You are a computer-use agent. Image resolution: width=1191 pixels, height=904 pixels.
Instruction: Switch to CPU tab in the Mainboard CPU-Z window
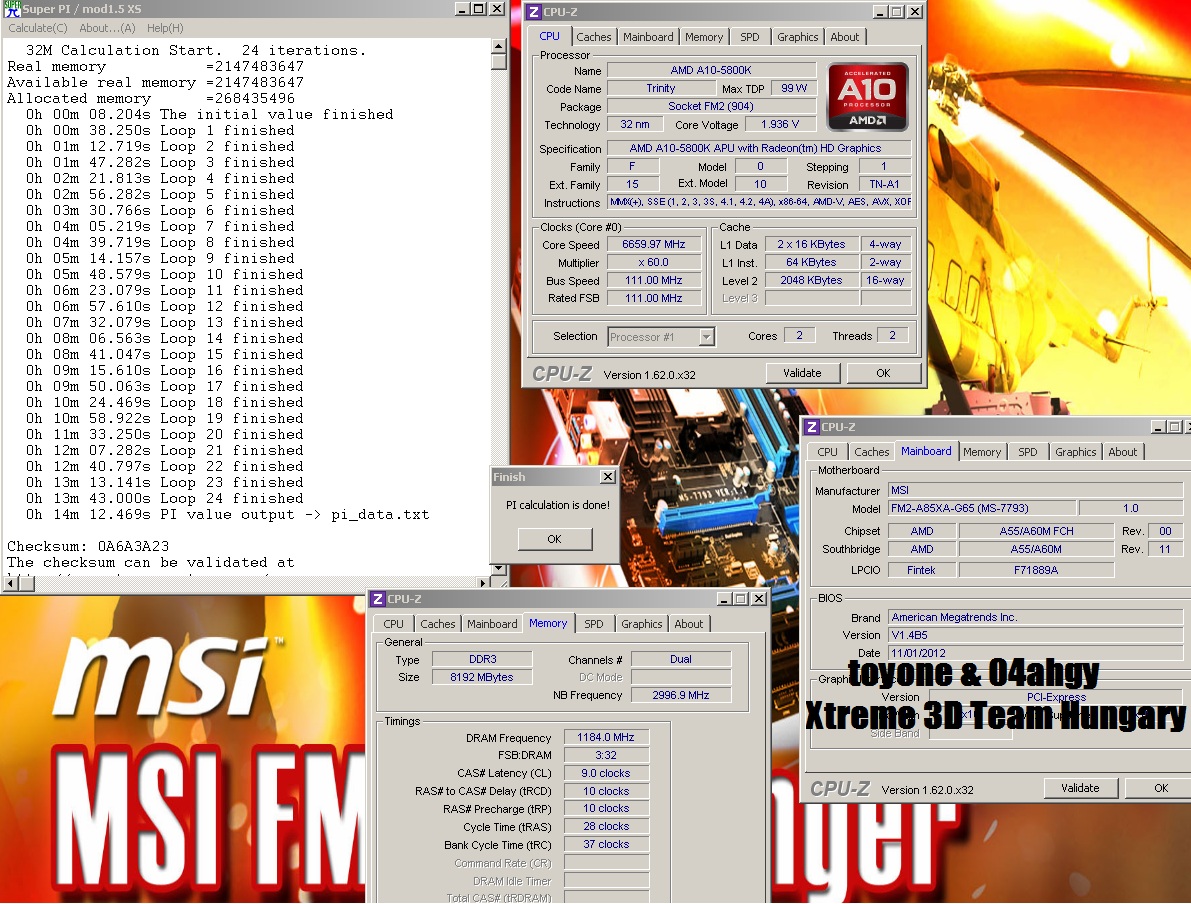pos(827,451)
